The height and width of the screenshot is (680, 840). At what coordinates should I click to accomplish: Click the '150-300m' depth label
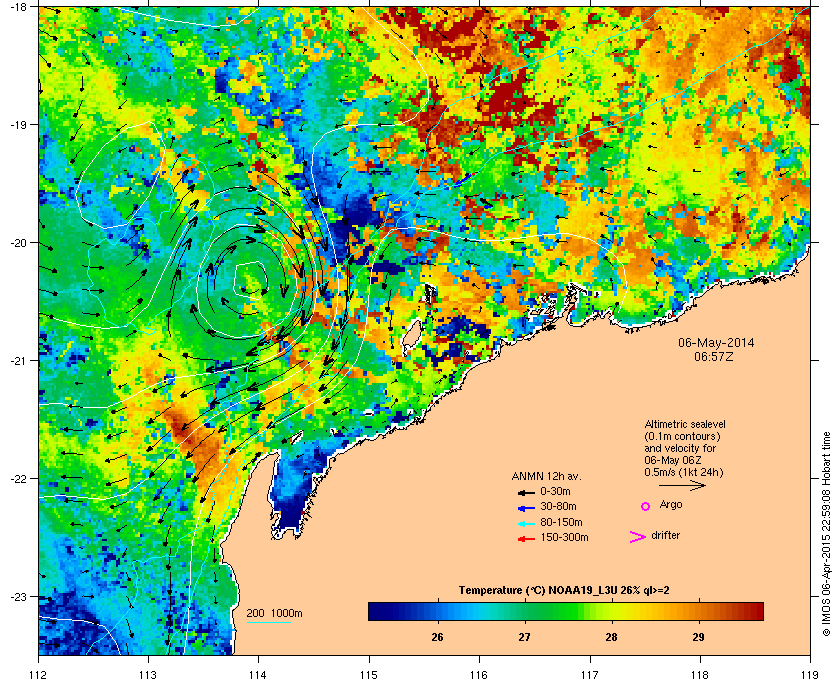[564, 537]
